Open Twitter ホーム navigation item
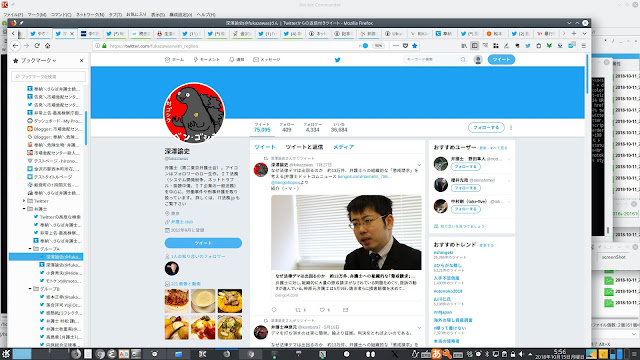Image resolution: width=640 pixels, height=360 pixels. (x=174, y=60)
